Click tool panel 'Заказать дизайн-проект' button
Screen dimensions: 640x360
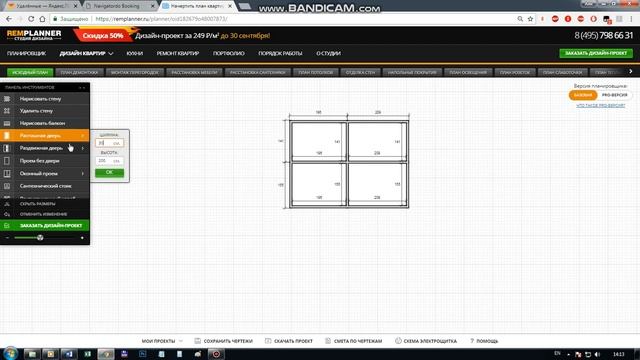(x=45, y=225)
